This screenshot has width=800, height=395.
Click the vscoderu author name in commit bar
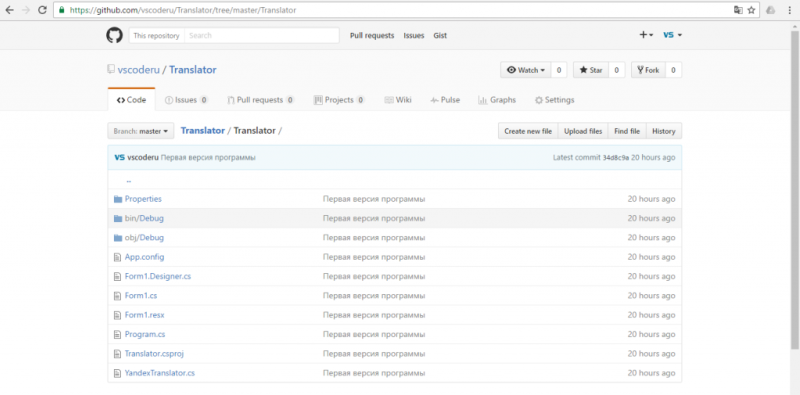coord(143,158)
